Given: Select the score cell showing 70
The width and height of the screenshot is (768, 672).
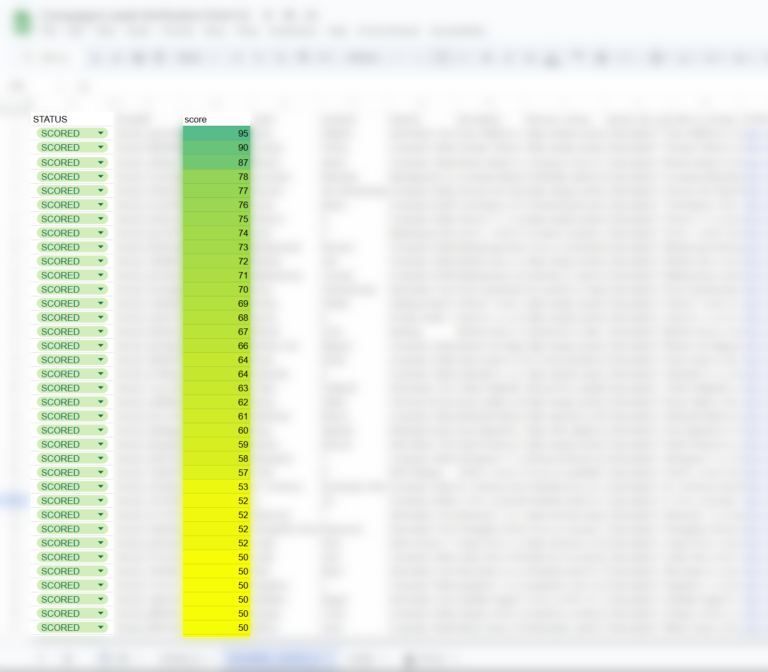Looking at the screenshot, I should tap(216, 289).
